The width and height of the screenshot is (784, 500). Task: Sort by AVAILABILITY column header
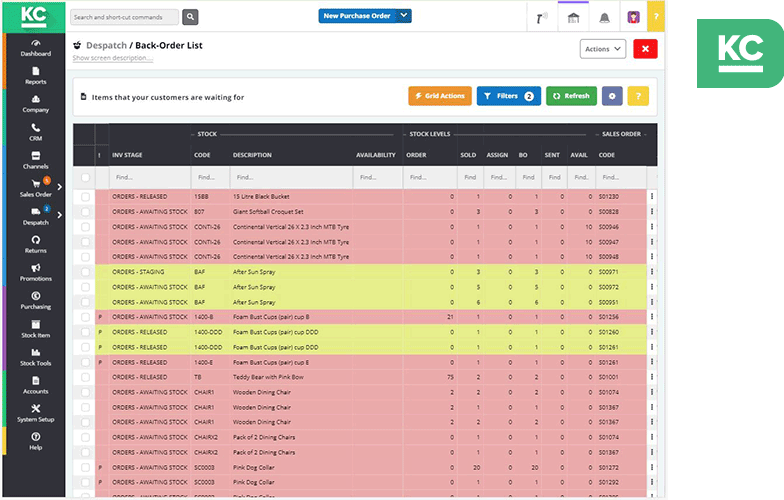click(x=376, y=155)
